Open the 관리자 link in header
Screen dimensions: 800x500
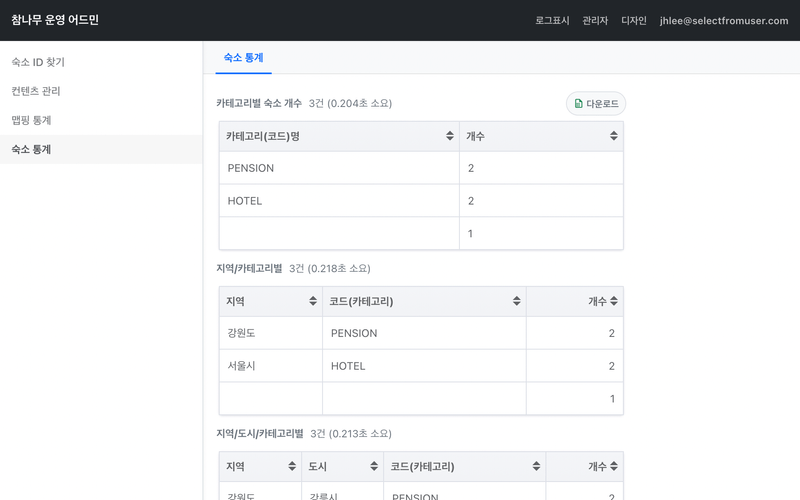(595, 20)
